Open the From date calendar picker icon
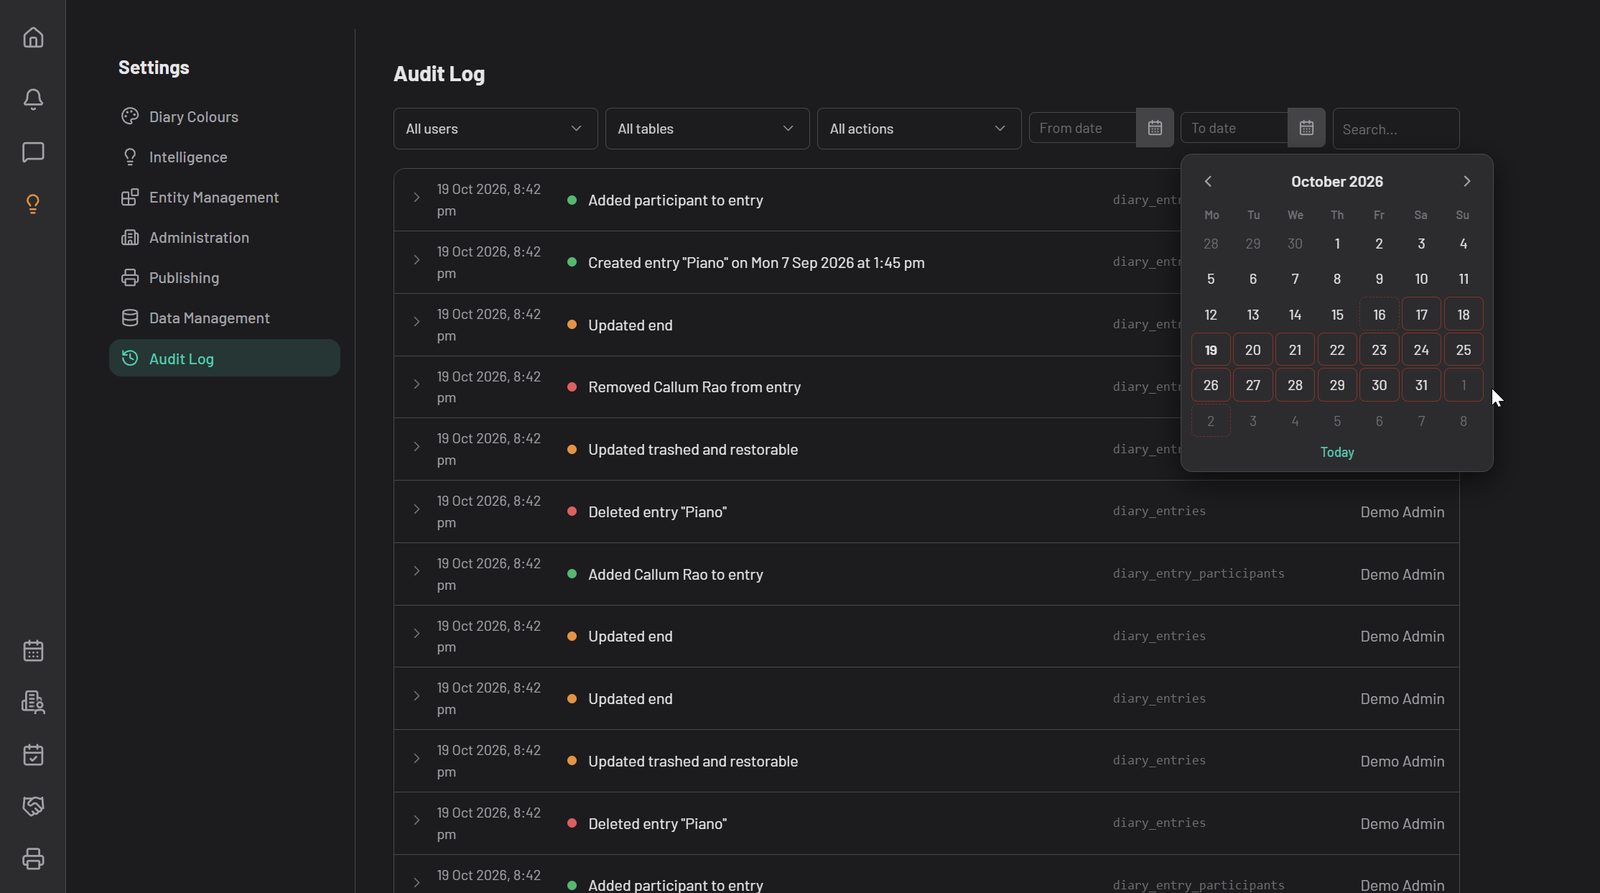The width and height of the screenshot is (1600, 893). (1154, 128)
